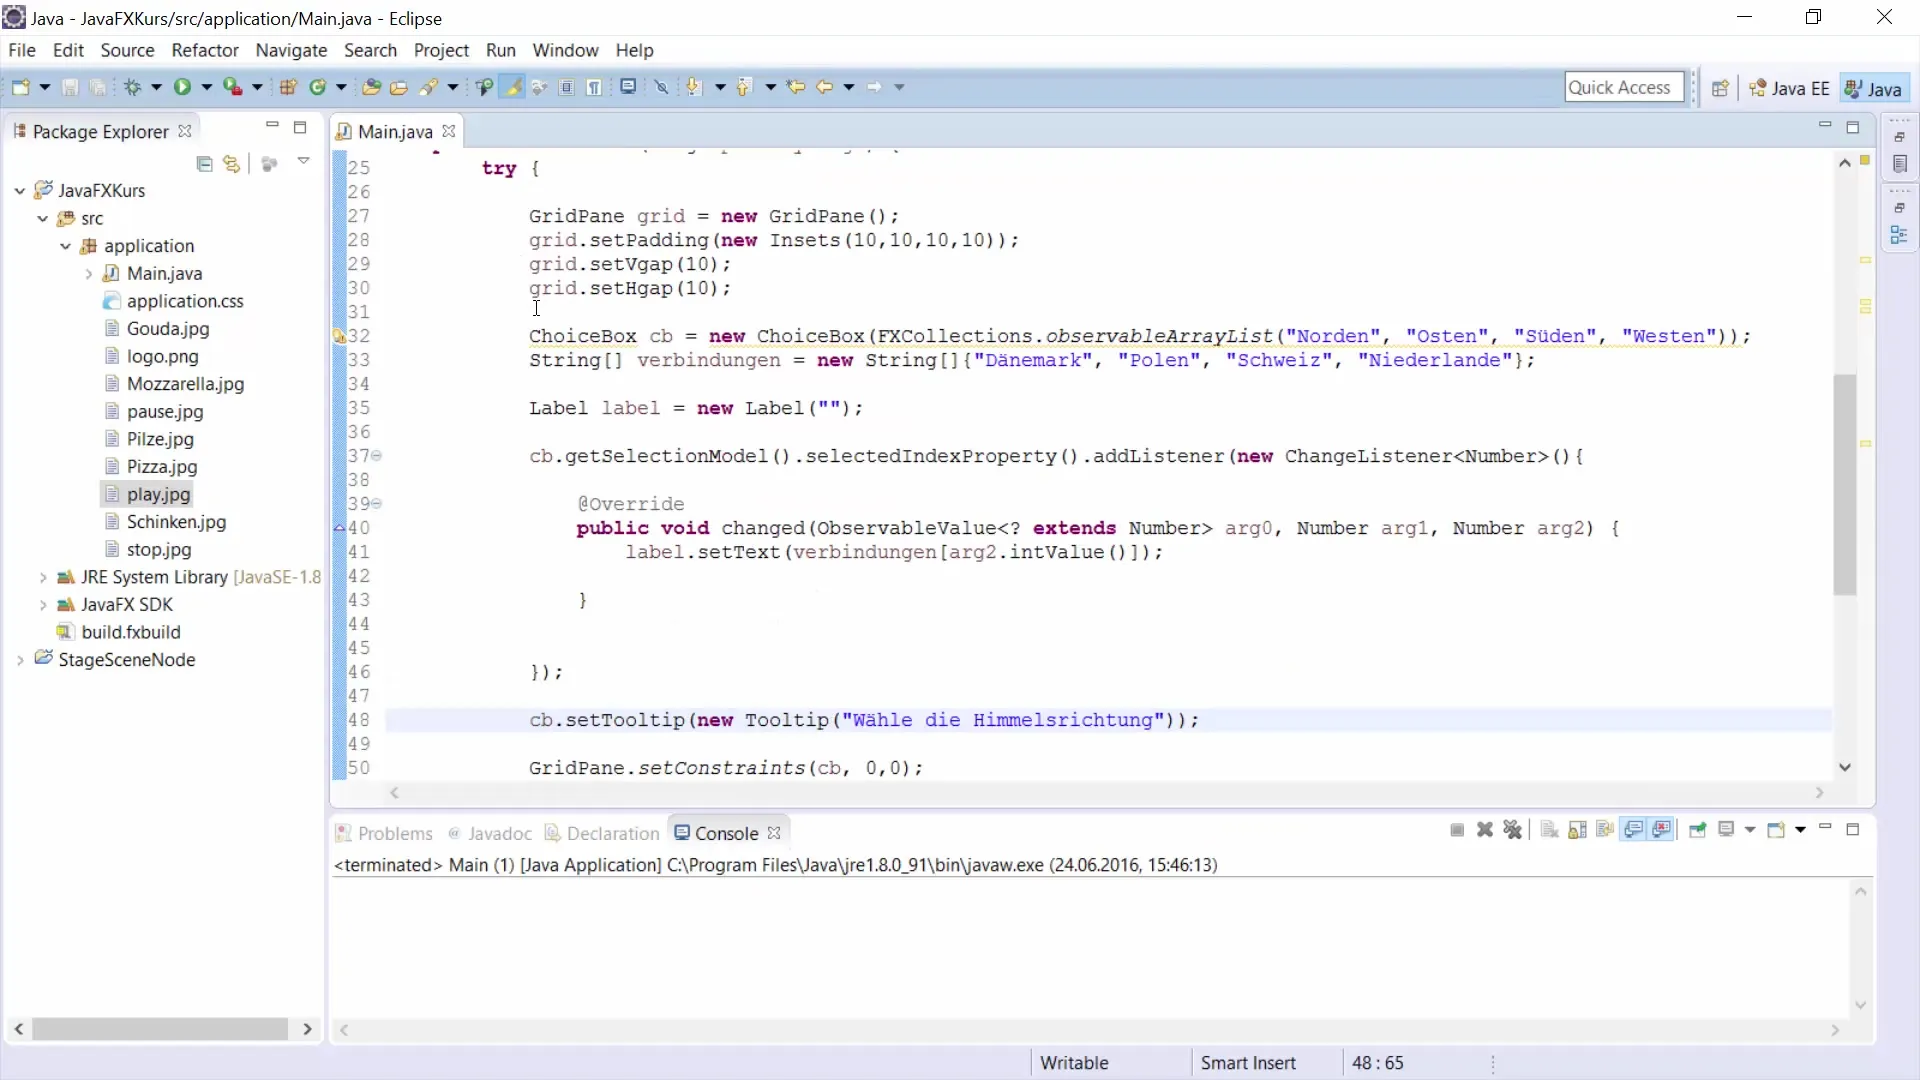Open the Package Explorer View Menu triangle
This screenshot has height=1080, width=1920.
tap(303, 162)
